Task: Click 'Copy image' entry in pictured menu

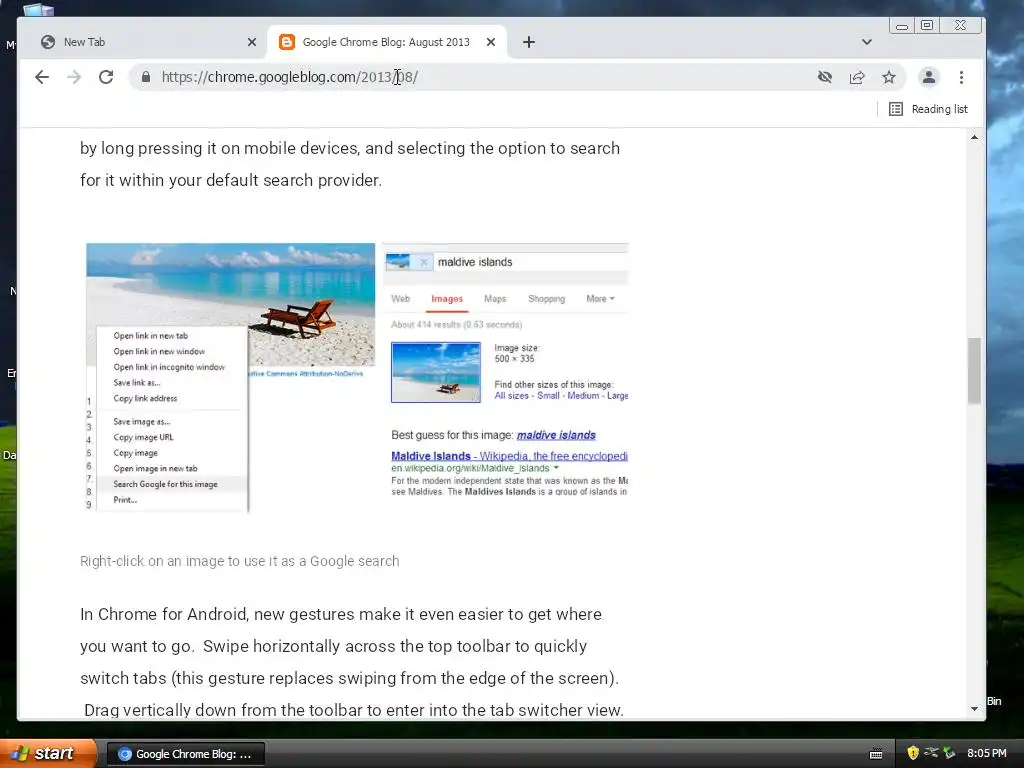Action: click(x=135, y=453)
